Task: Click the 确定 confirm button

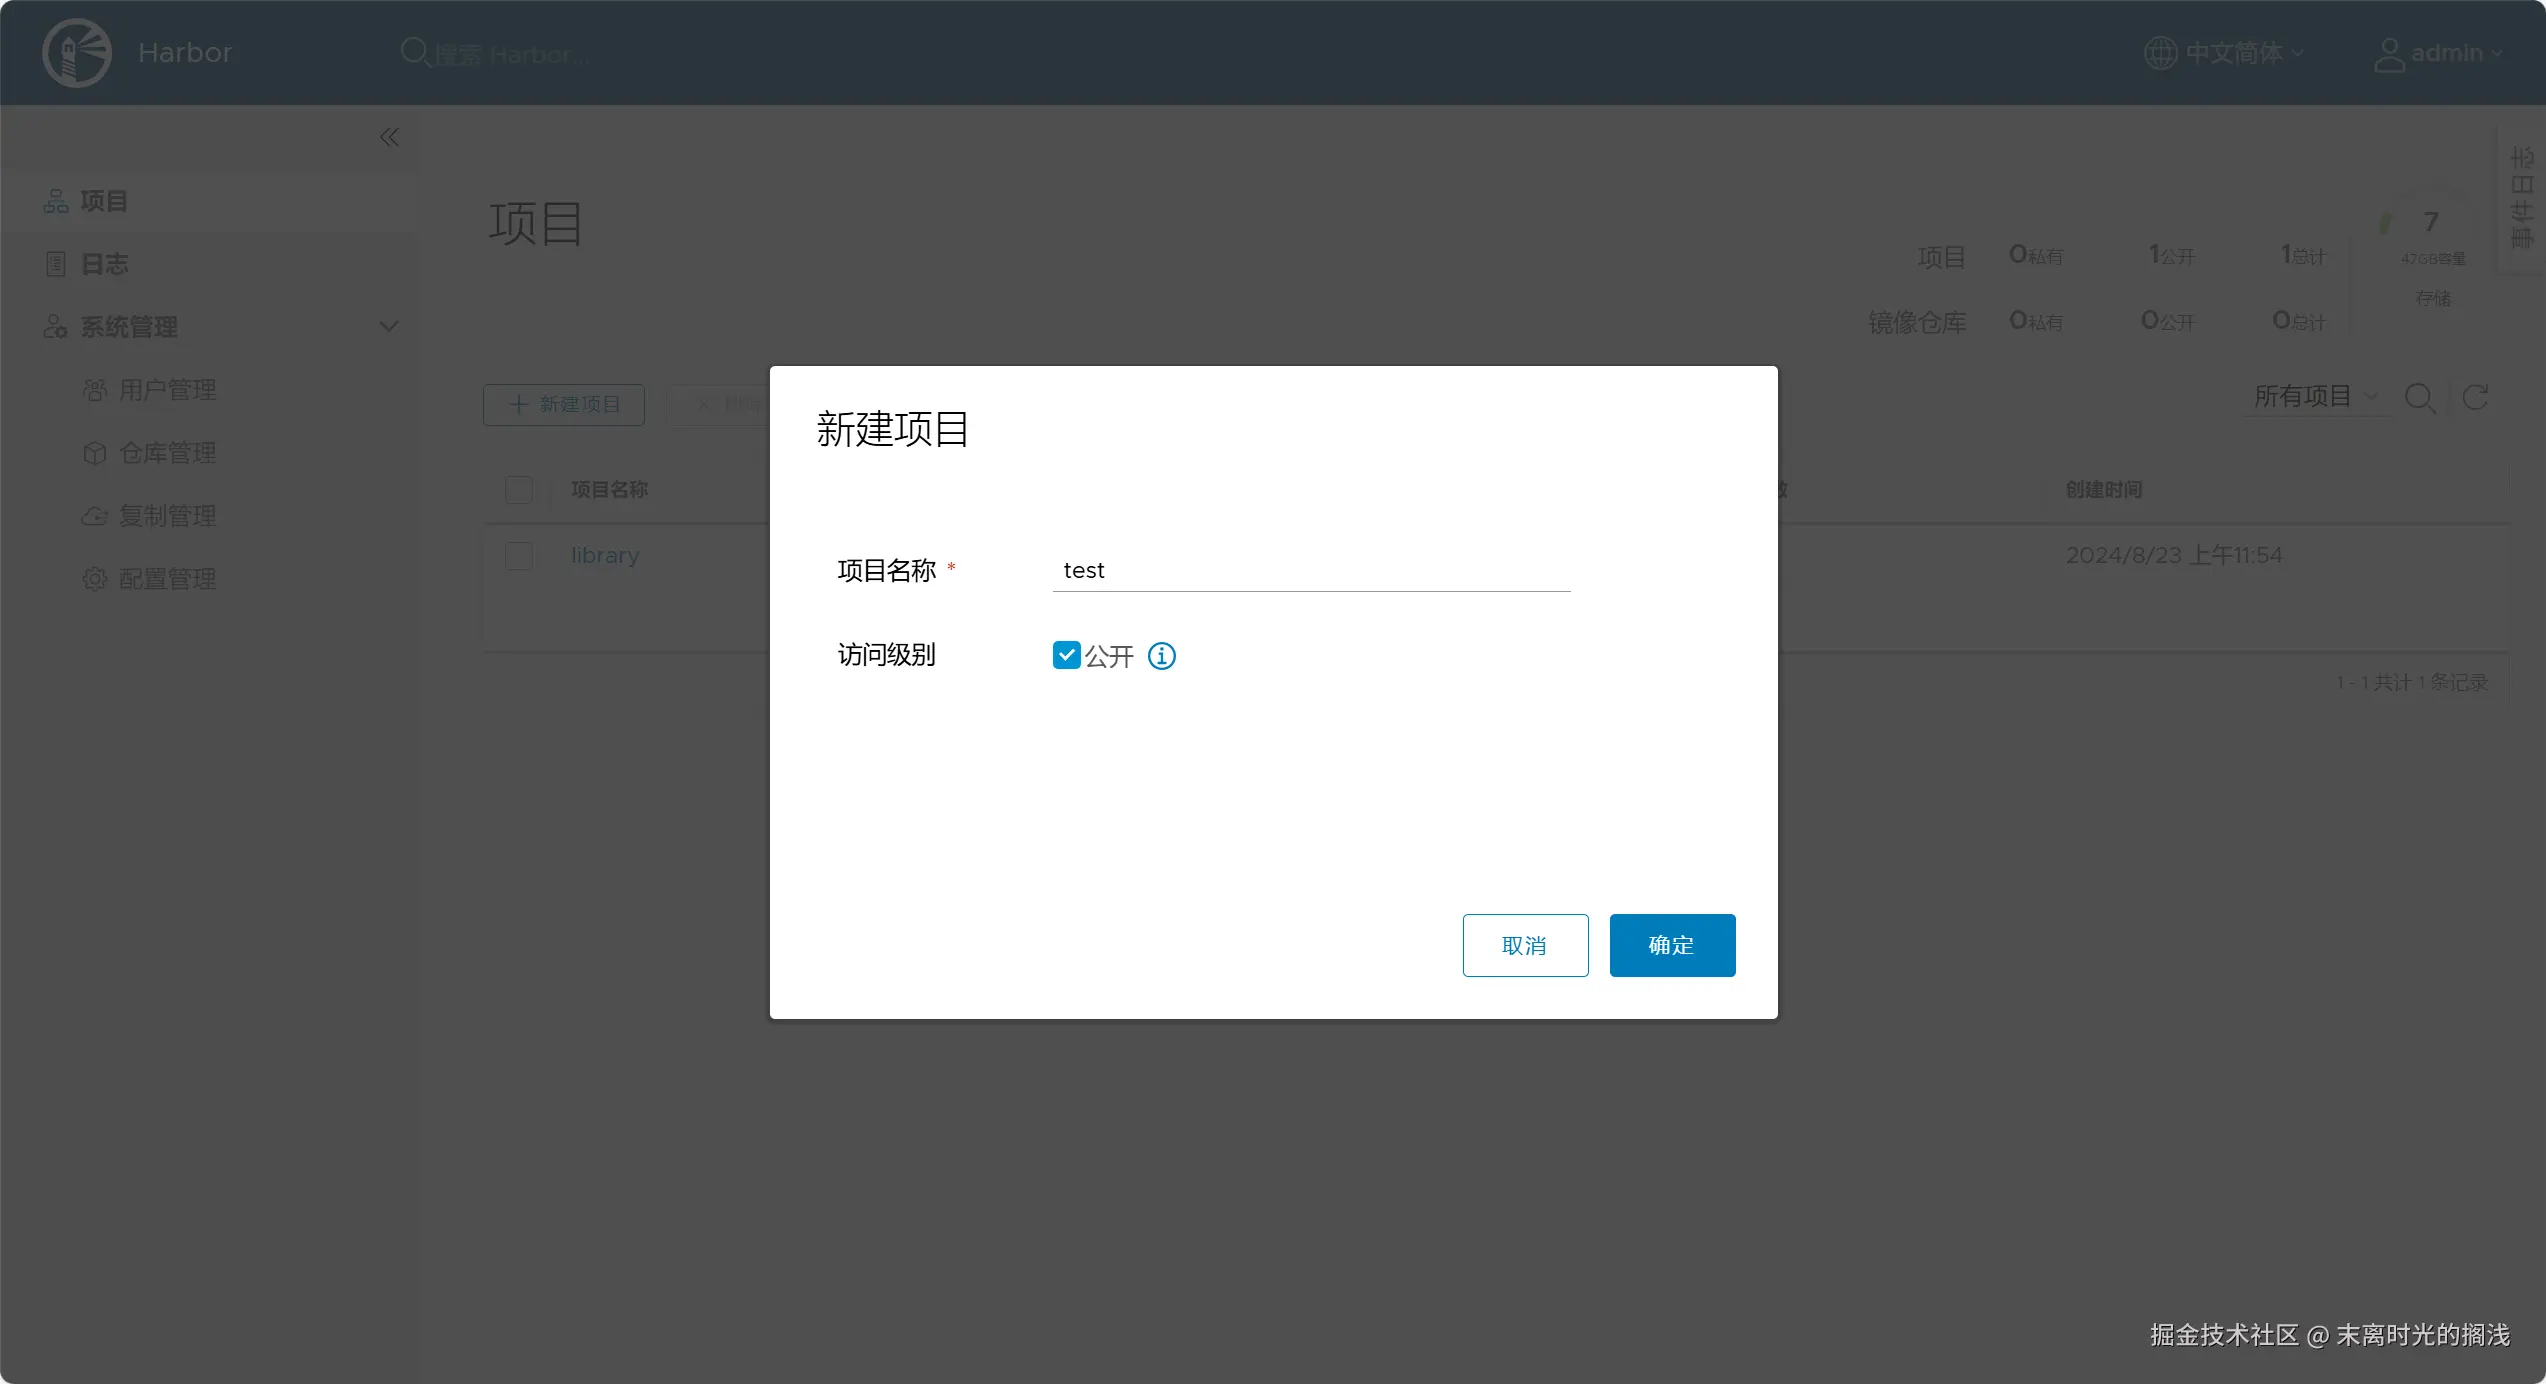Action: [1672, 945]
